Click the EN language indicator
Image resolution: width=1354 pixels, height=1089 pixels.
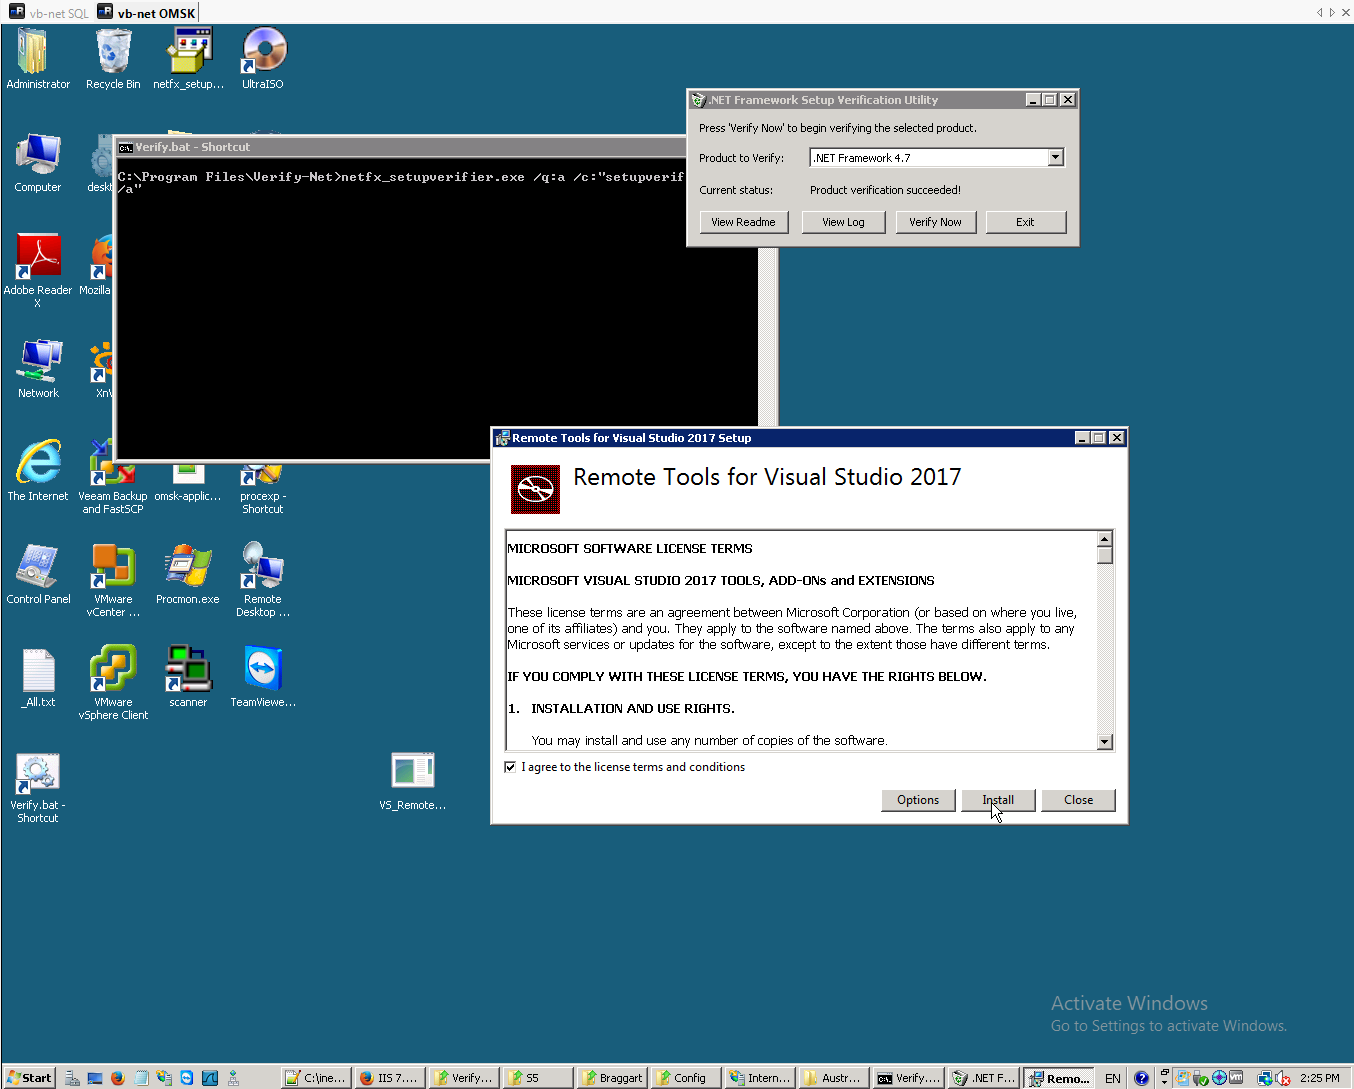[x=1113, y=1078]
